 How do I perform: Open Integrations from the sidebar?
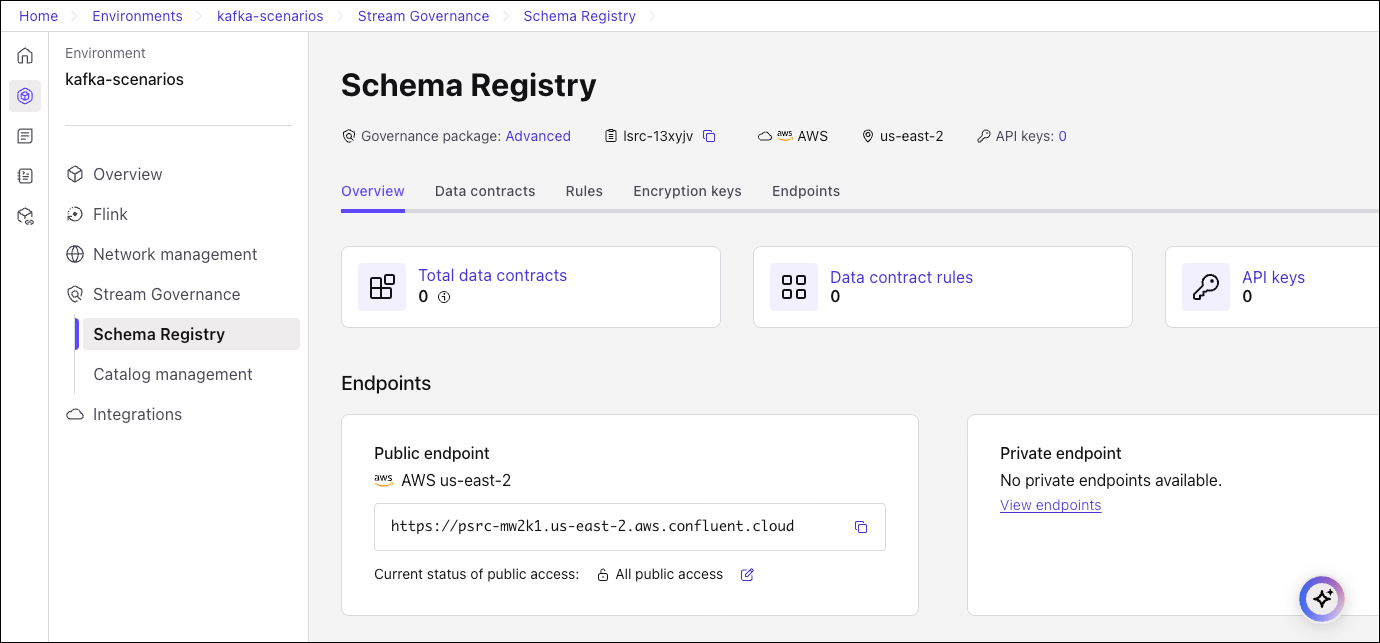point(137,414)
